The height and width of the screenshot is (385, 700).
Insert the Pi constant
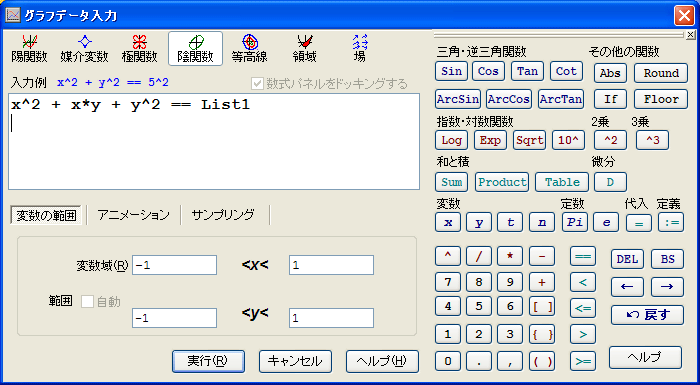pos(575,222)
